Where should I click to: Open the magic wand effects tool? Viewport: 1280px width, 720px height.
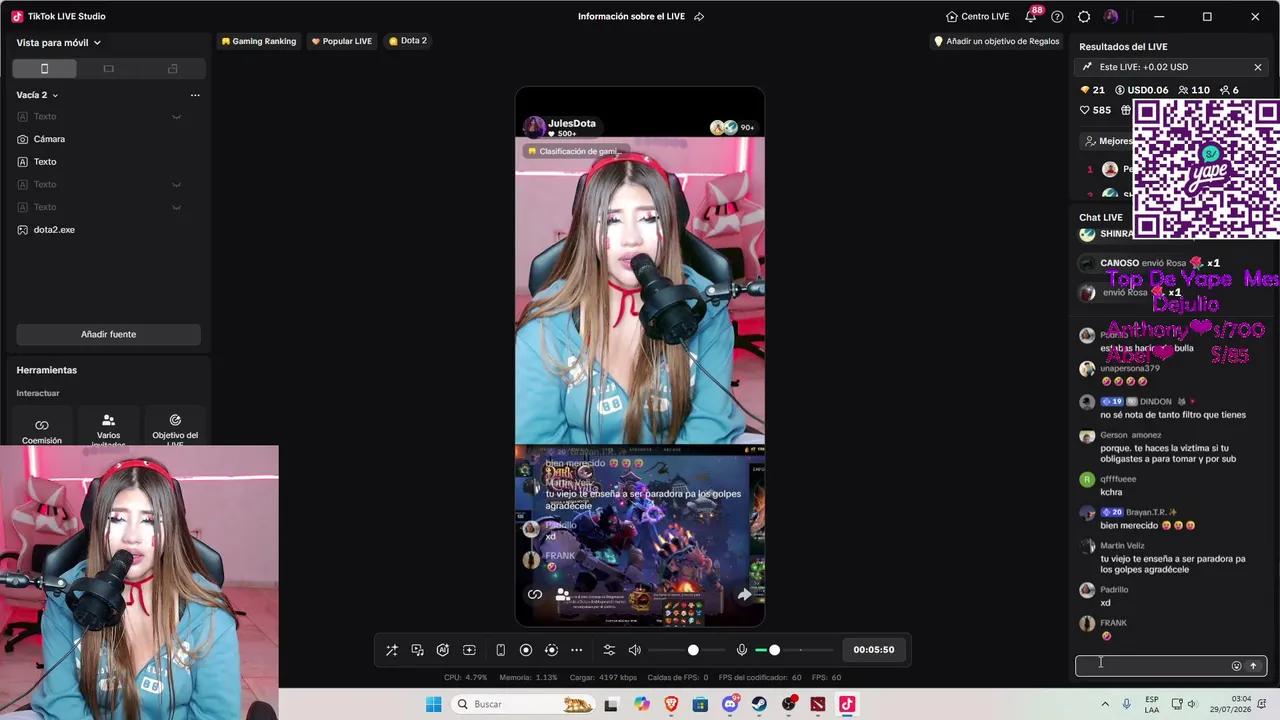[392, 650]
